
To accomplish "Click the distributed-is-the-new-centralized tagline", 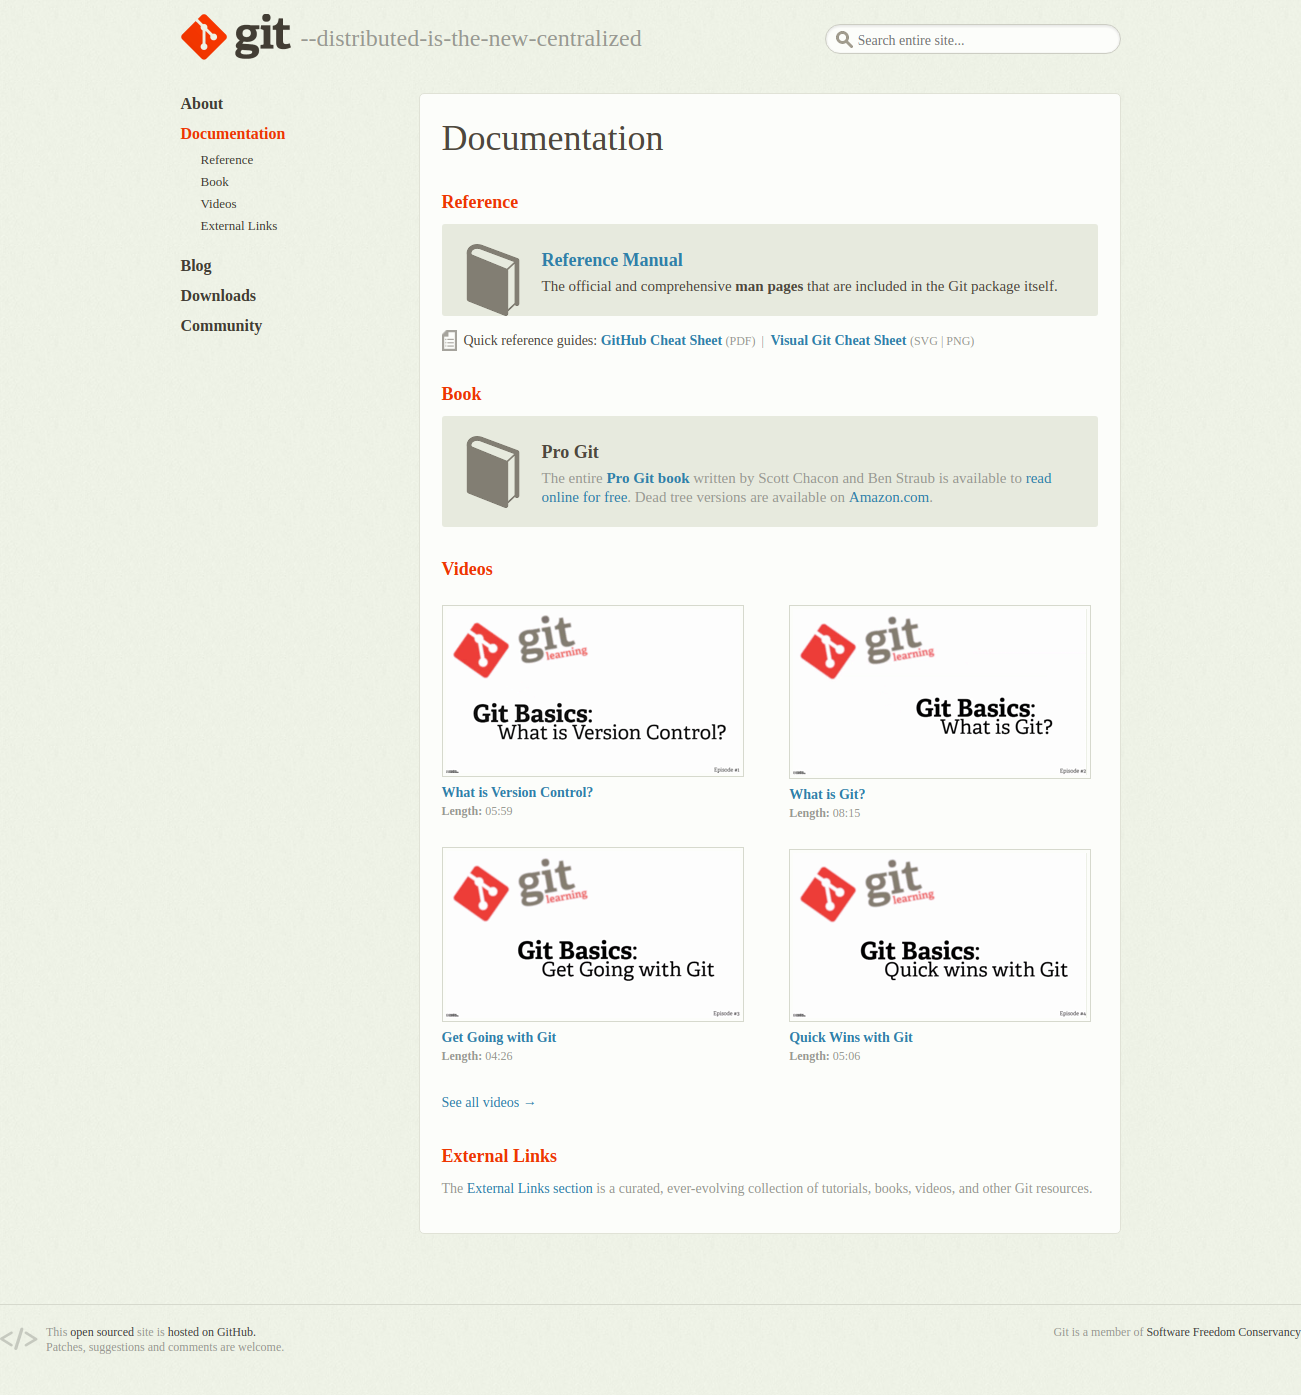I will click(471, 39).
